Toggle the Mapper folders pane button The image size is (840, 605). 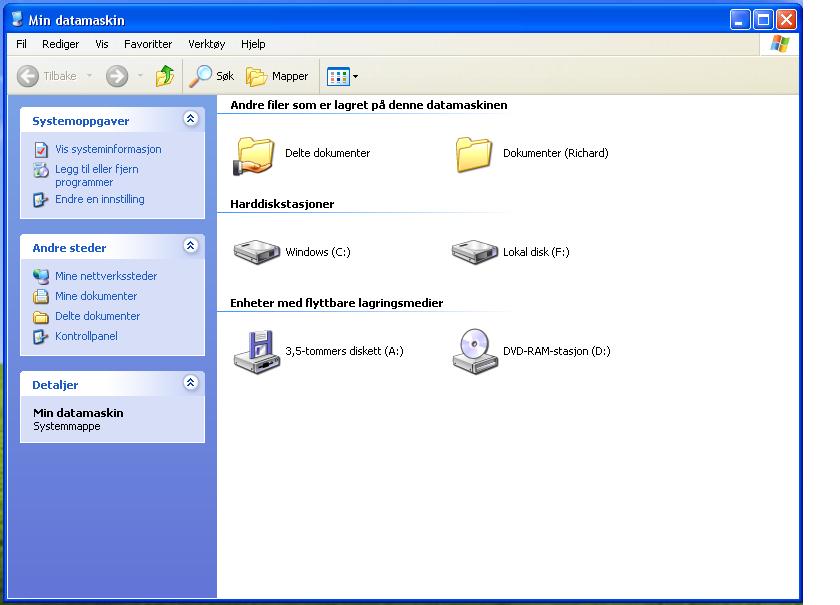277,76
